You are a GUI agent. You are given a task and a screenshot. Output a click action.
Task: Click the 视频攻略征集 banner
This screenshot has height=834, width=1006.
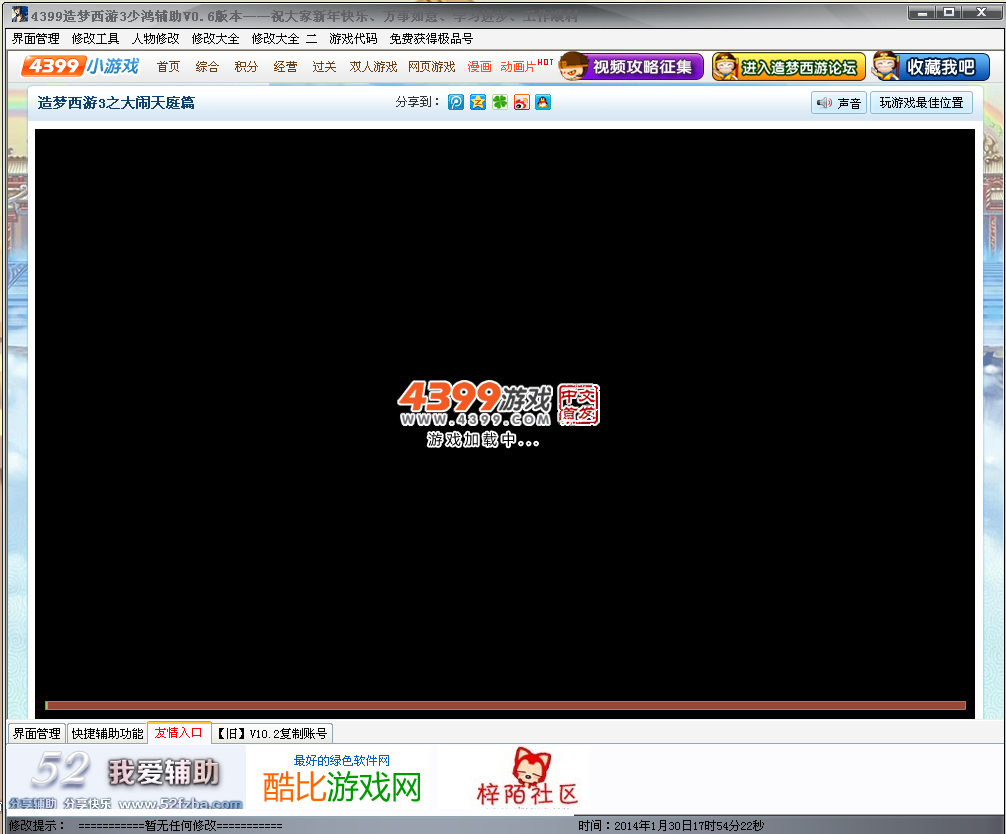(631, 67)
